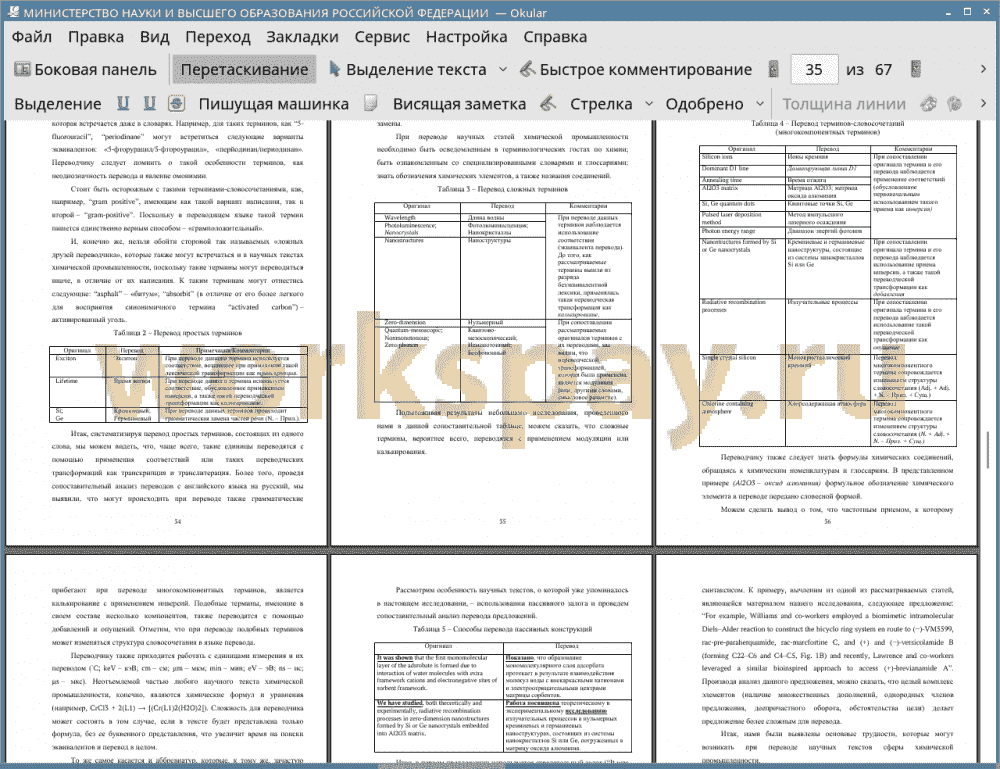Go to previous page arrow icon

pyautogui.click(x=773, y=70)
